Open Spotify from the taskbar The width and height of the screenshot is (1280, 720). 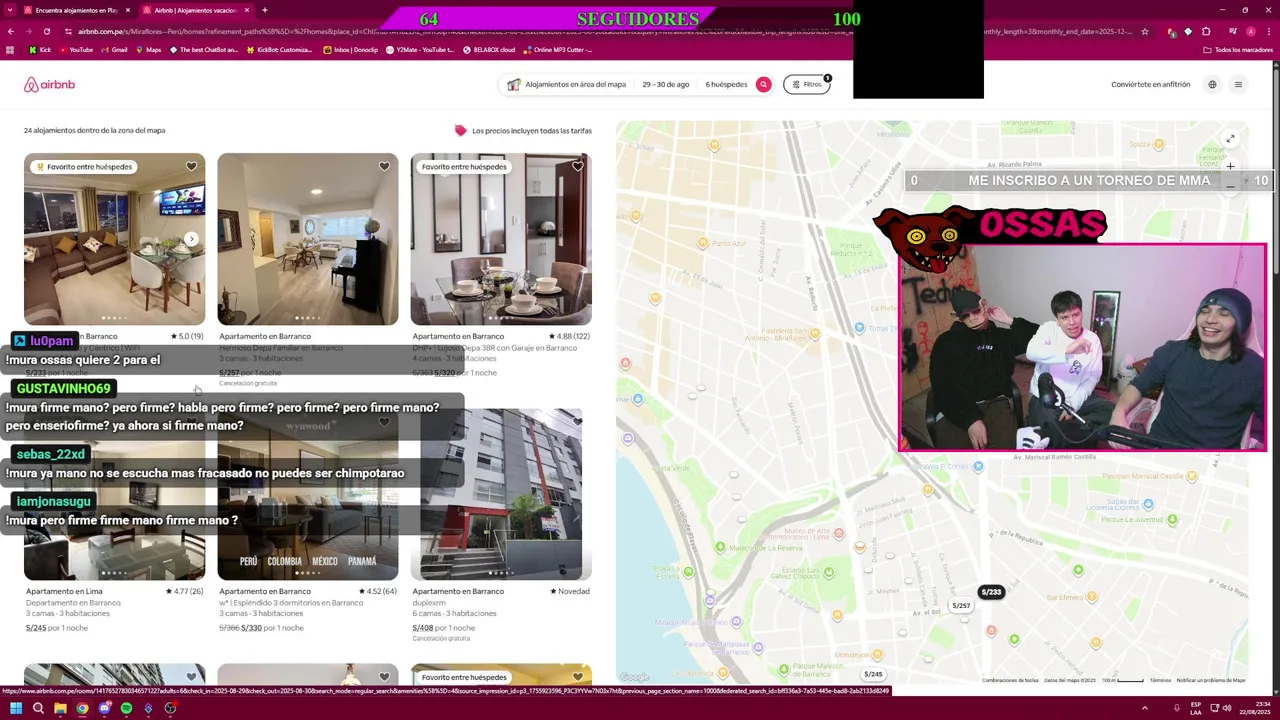coord(126,708)
